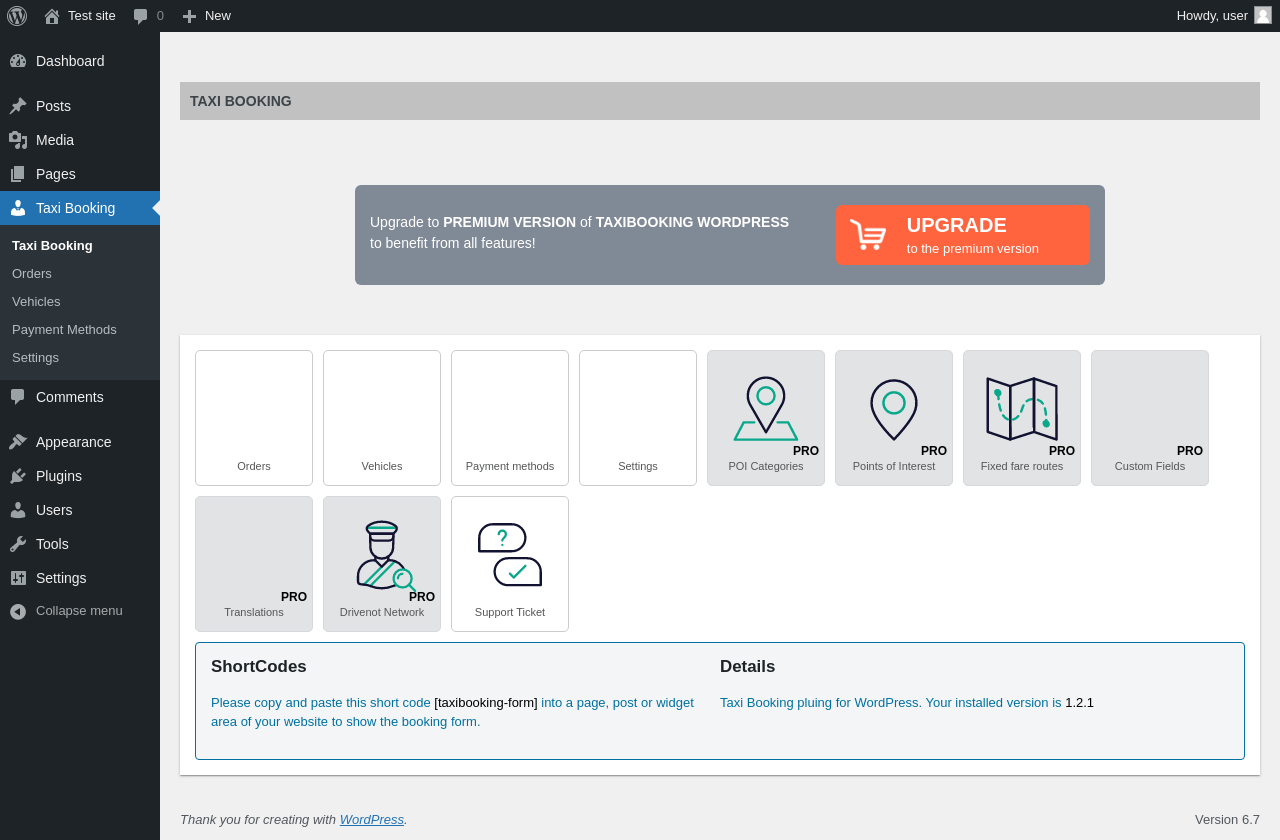
Task: Click the installed version number 1.2.1
Action: (x=1079, y=703)
